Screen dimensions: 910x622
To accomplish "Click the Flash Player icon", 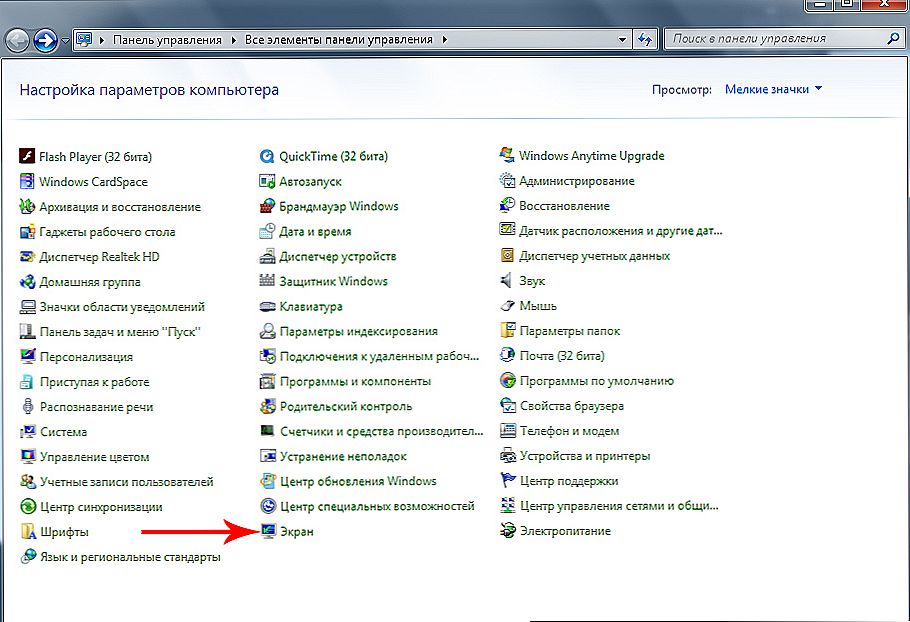I will click(x=27, y=157).
